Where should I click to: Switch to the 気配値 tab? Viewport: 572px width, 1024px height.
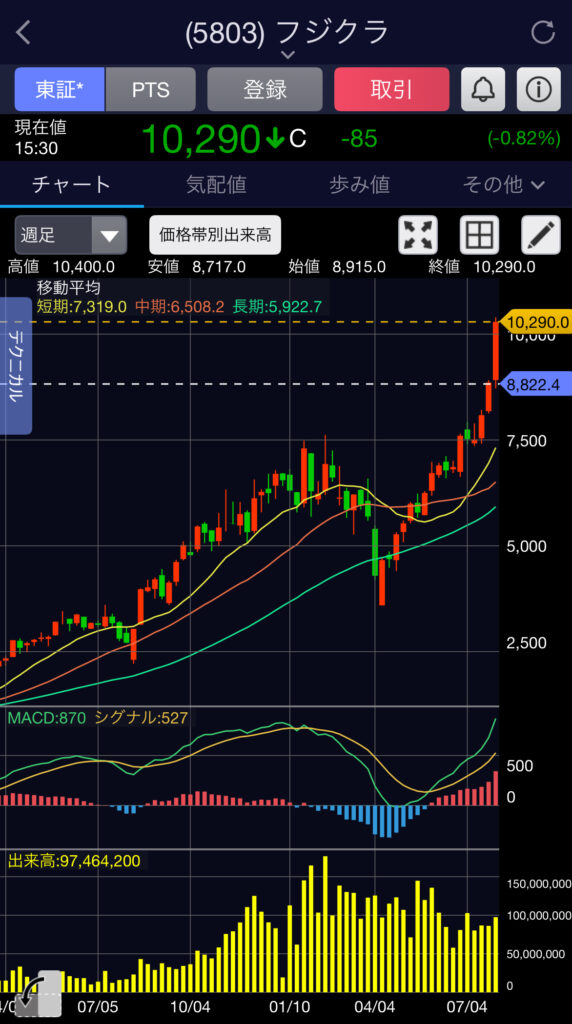[215, 185]
